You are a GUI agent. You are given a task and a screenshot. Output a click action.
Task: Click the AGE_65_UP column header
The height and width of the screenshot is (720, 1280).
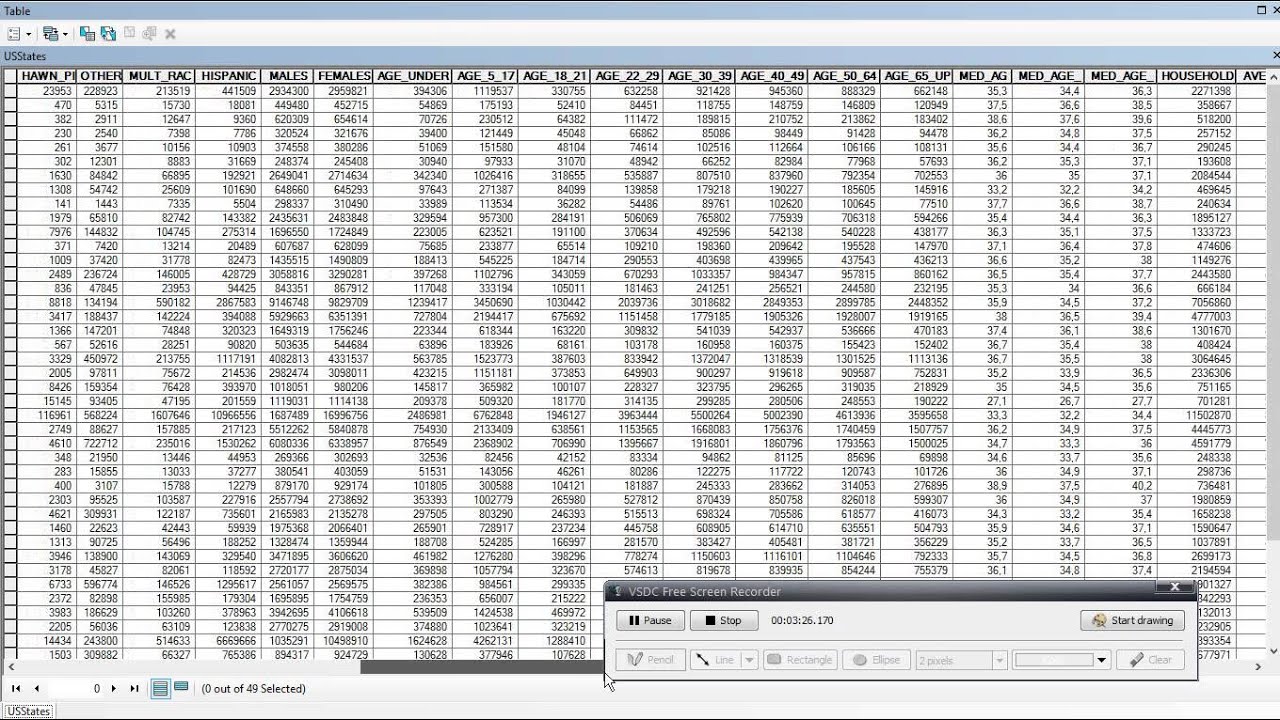point(916,76)
